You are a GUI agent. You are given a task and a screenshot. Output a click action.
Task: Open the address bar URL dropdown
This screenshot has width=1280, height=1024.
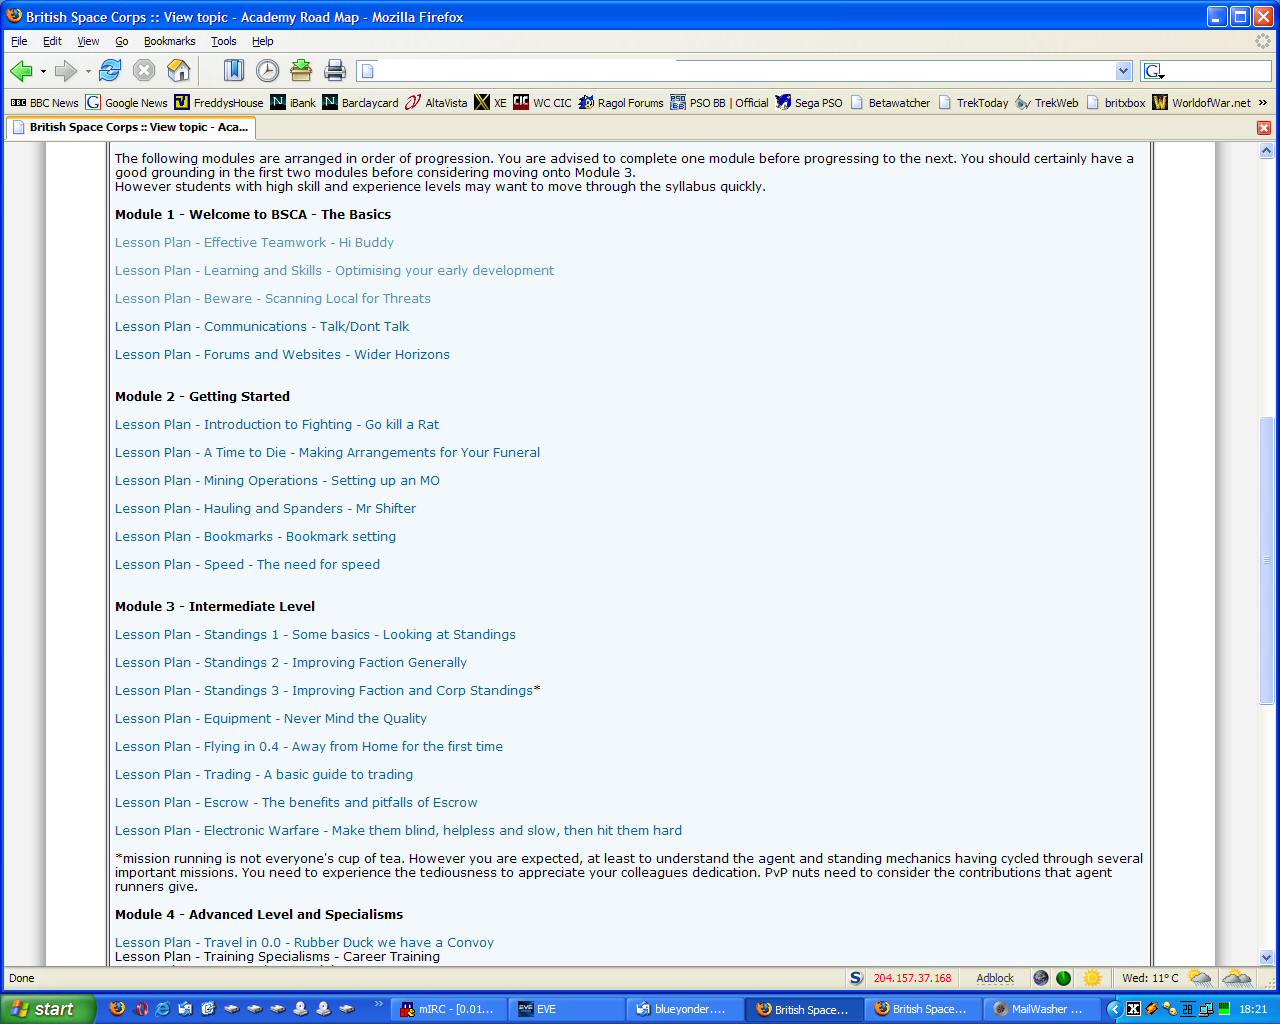pyautogui.click(x=1123, y=71)
